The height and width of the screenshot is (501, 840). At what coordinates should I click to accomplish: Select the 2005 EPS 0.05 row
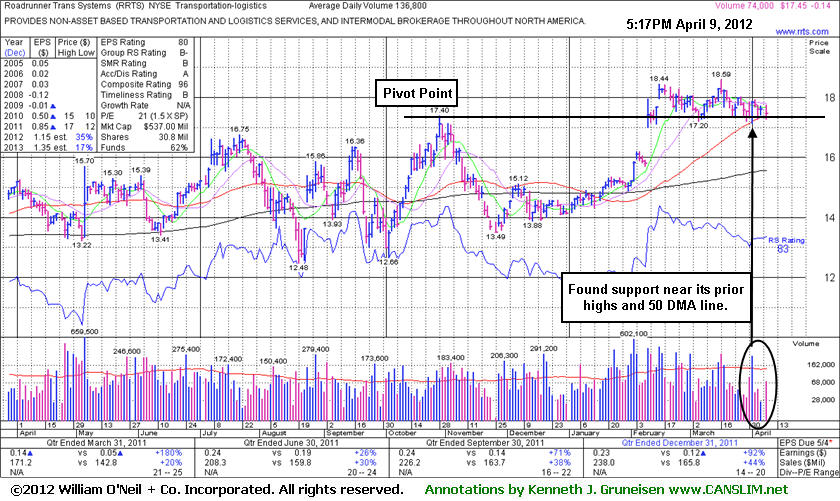[27, 63]
